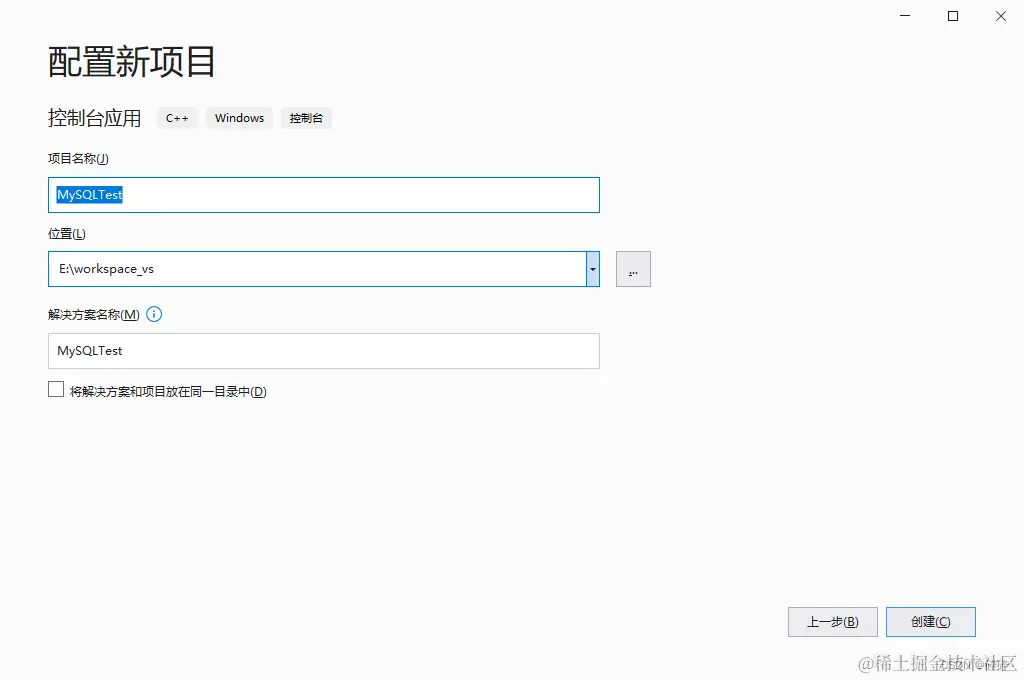Viewport: 1024px width, 680px height.
Task: Click the 控制台 project type tag
Action: coord(306,118)
